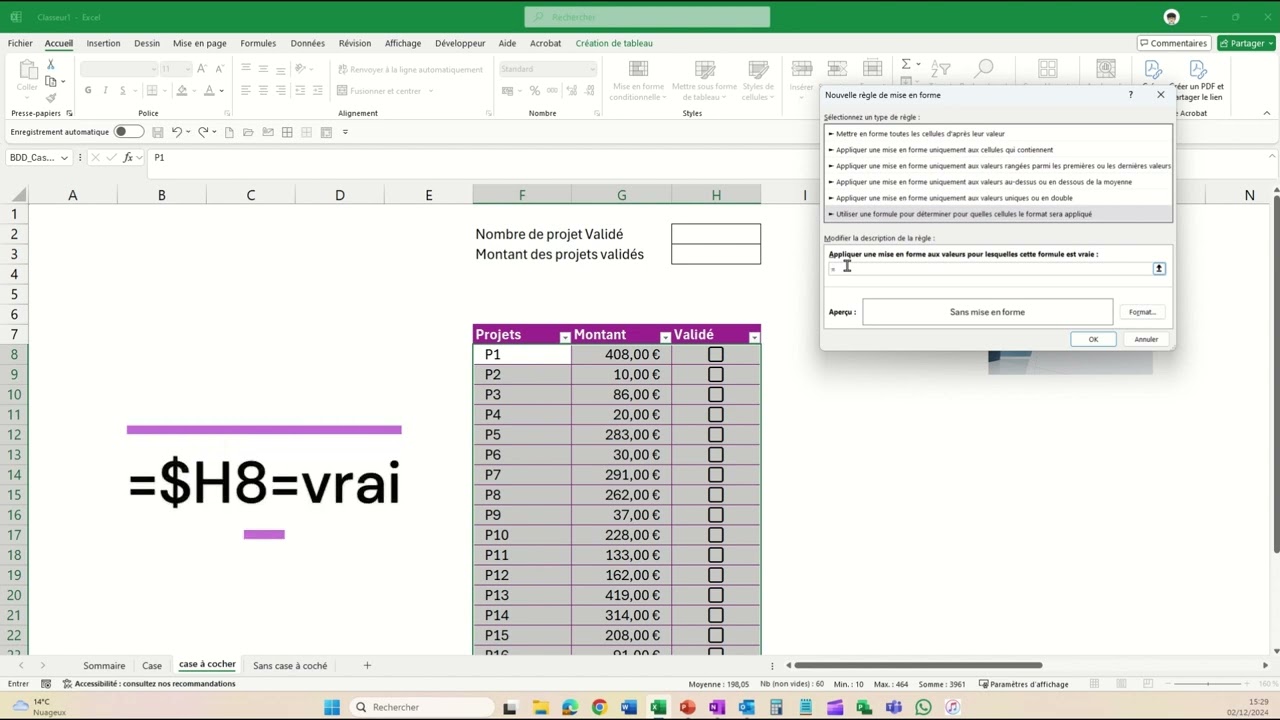Screen dimensions: 1280x720
Task: Switch to Sans case à coché sheet
Action: pyautogui.click(x=290, y=665)
